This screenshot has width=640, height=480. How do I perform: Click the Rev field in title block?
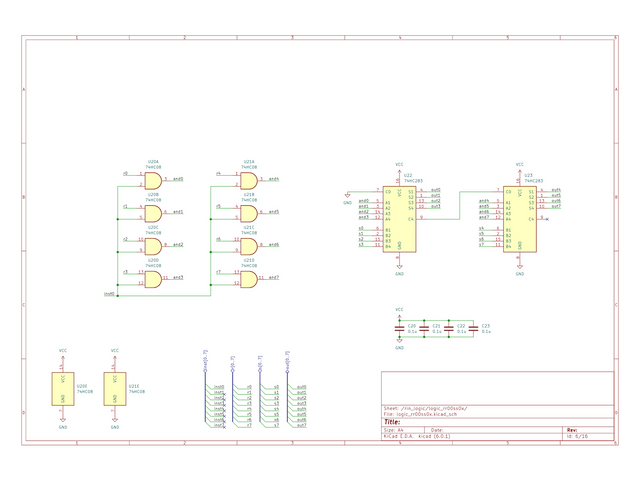coord(572,429)
